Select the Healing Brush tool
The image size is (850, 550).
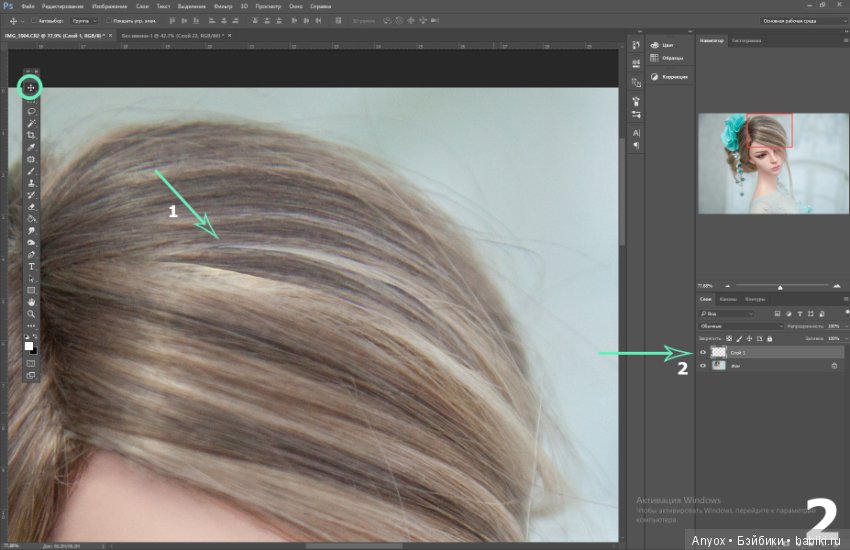point(31,159)
